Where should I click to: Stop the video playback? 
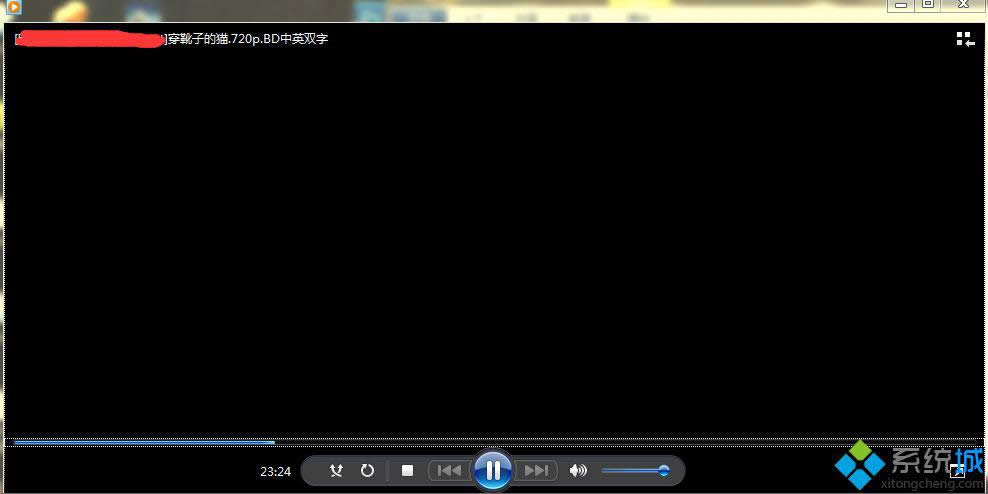pyautogui.click(x=407, y=471)
